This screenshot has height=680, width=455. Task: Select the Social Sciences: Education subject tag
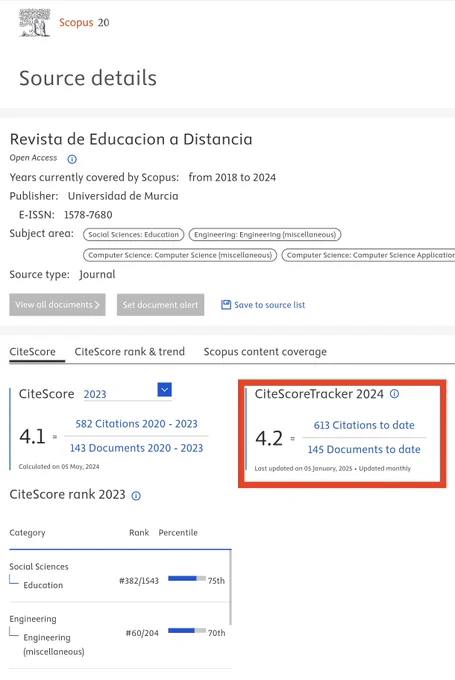[x=134, y=235]
